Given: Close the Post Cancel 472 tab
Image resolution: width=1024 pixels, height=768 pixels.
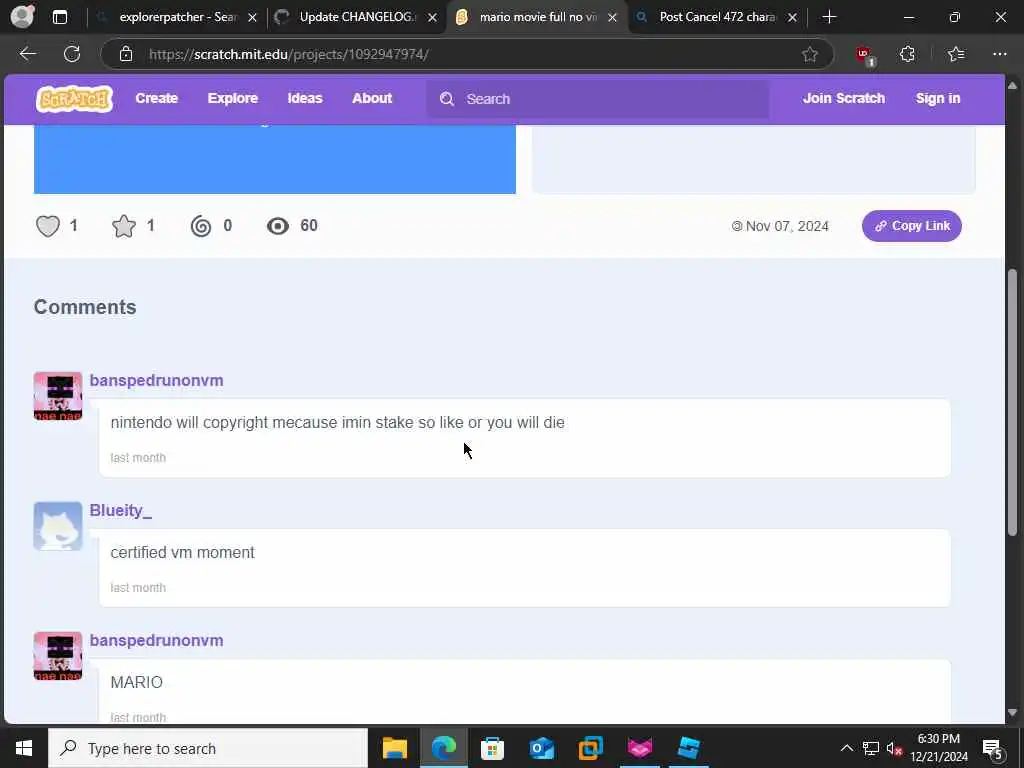Looking at the screenshot, I should [x=792, y=18].
